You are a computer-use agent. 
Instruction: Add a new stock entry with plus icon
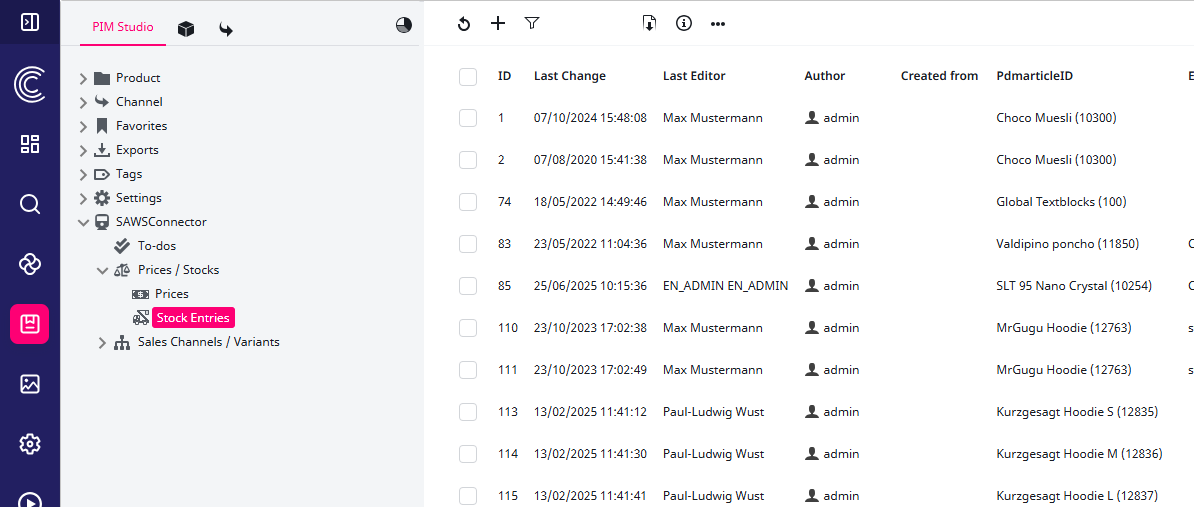[x=498, y=23]
